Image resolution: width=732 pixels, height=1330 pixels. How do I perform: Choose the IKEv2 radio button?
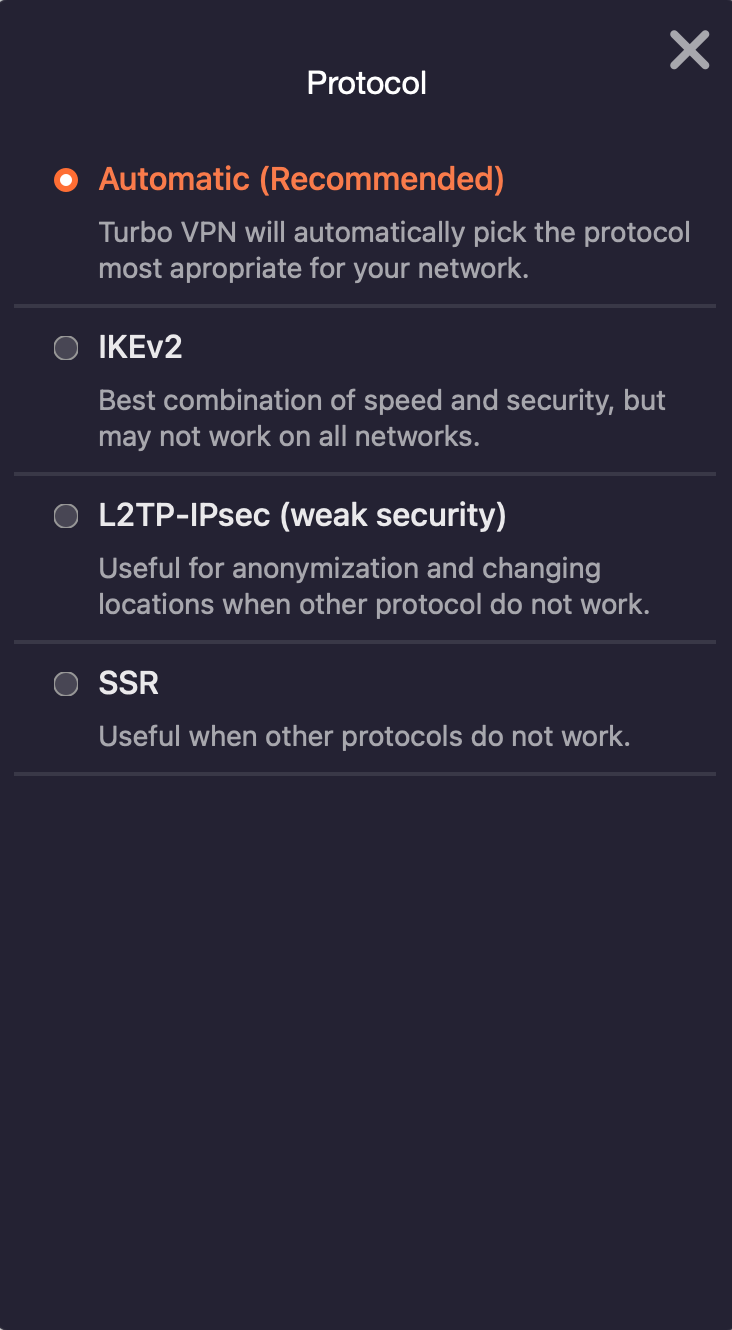click(x=66, y=348)
